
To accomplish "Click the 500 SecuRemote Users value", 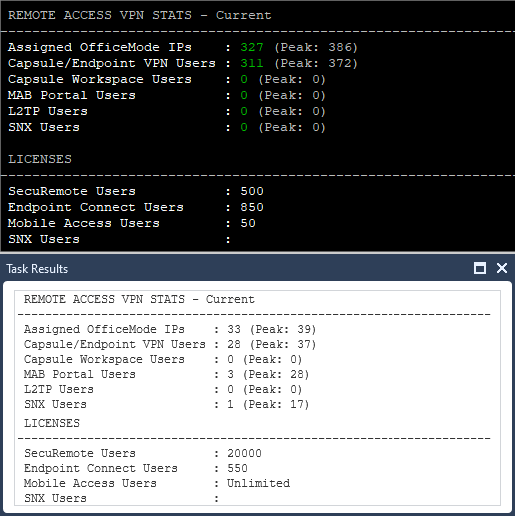I will [252, 191].
